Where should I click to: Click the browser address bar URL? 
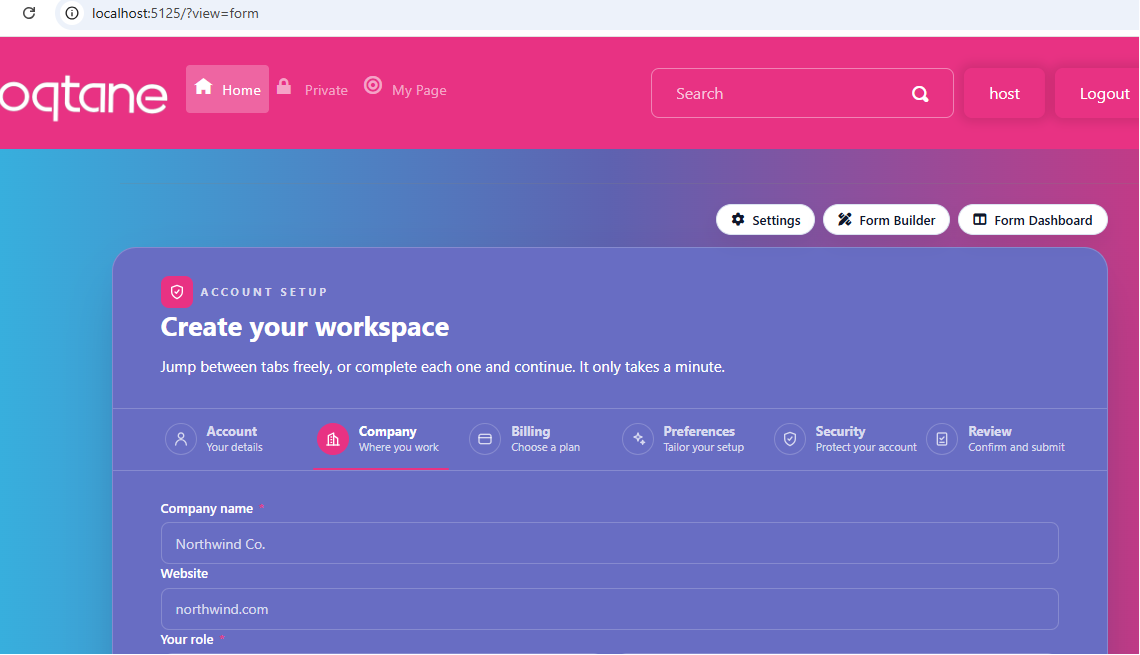(x=175, y=13)
